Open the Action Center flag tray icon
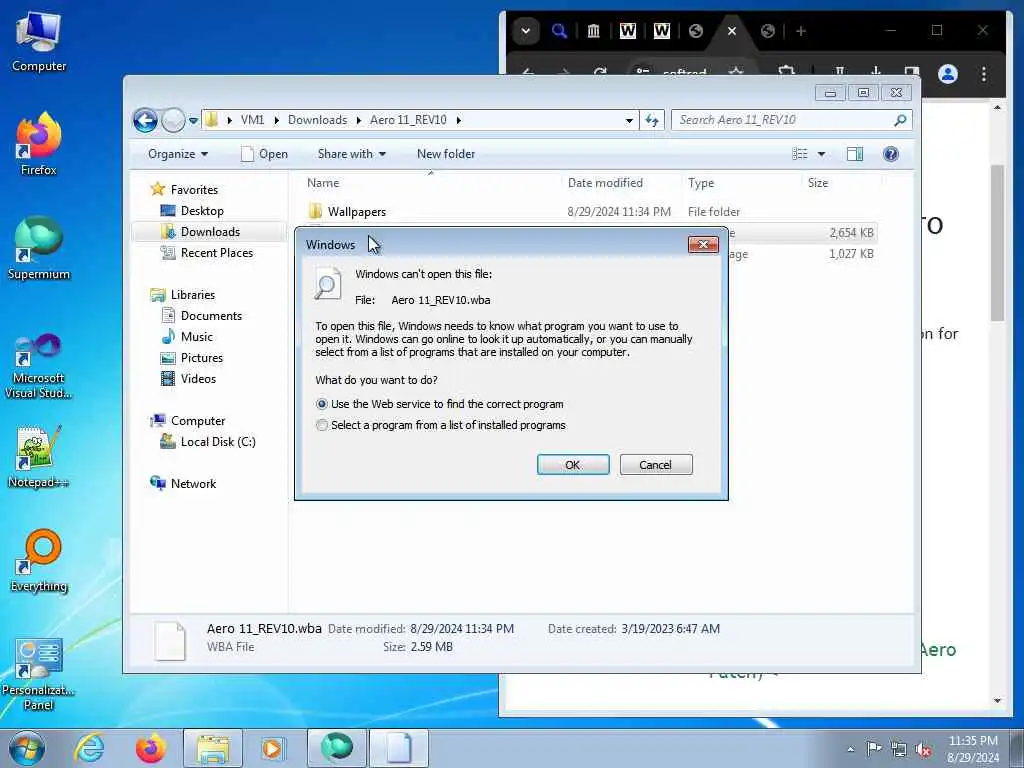Screen dimensions: 1024x768 click(x=874, y=748)
